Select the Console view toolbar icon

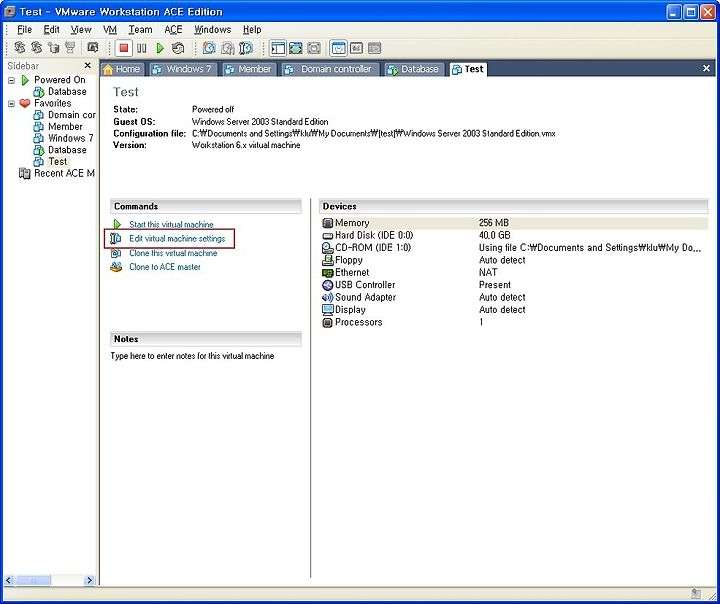(356, 48)
